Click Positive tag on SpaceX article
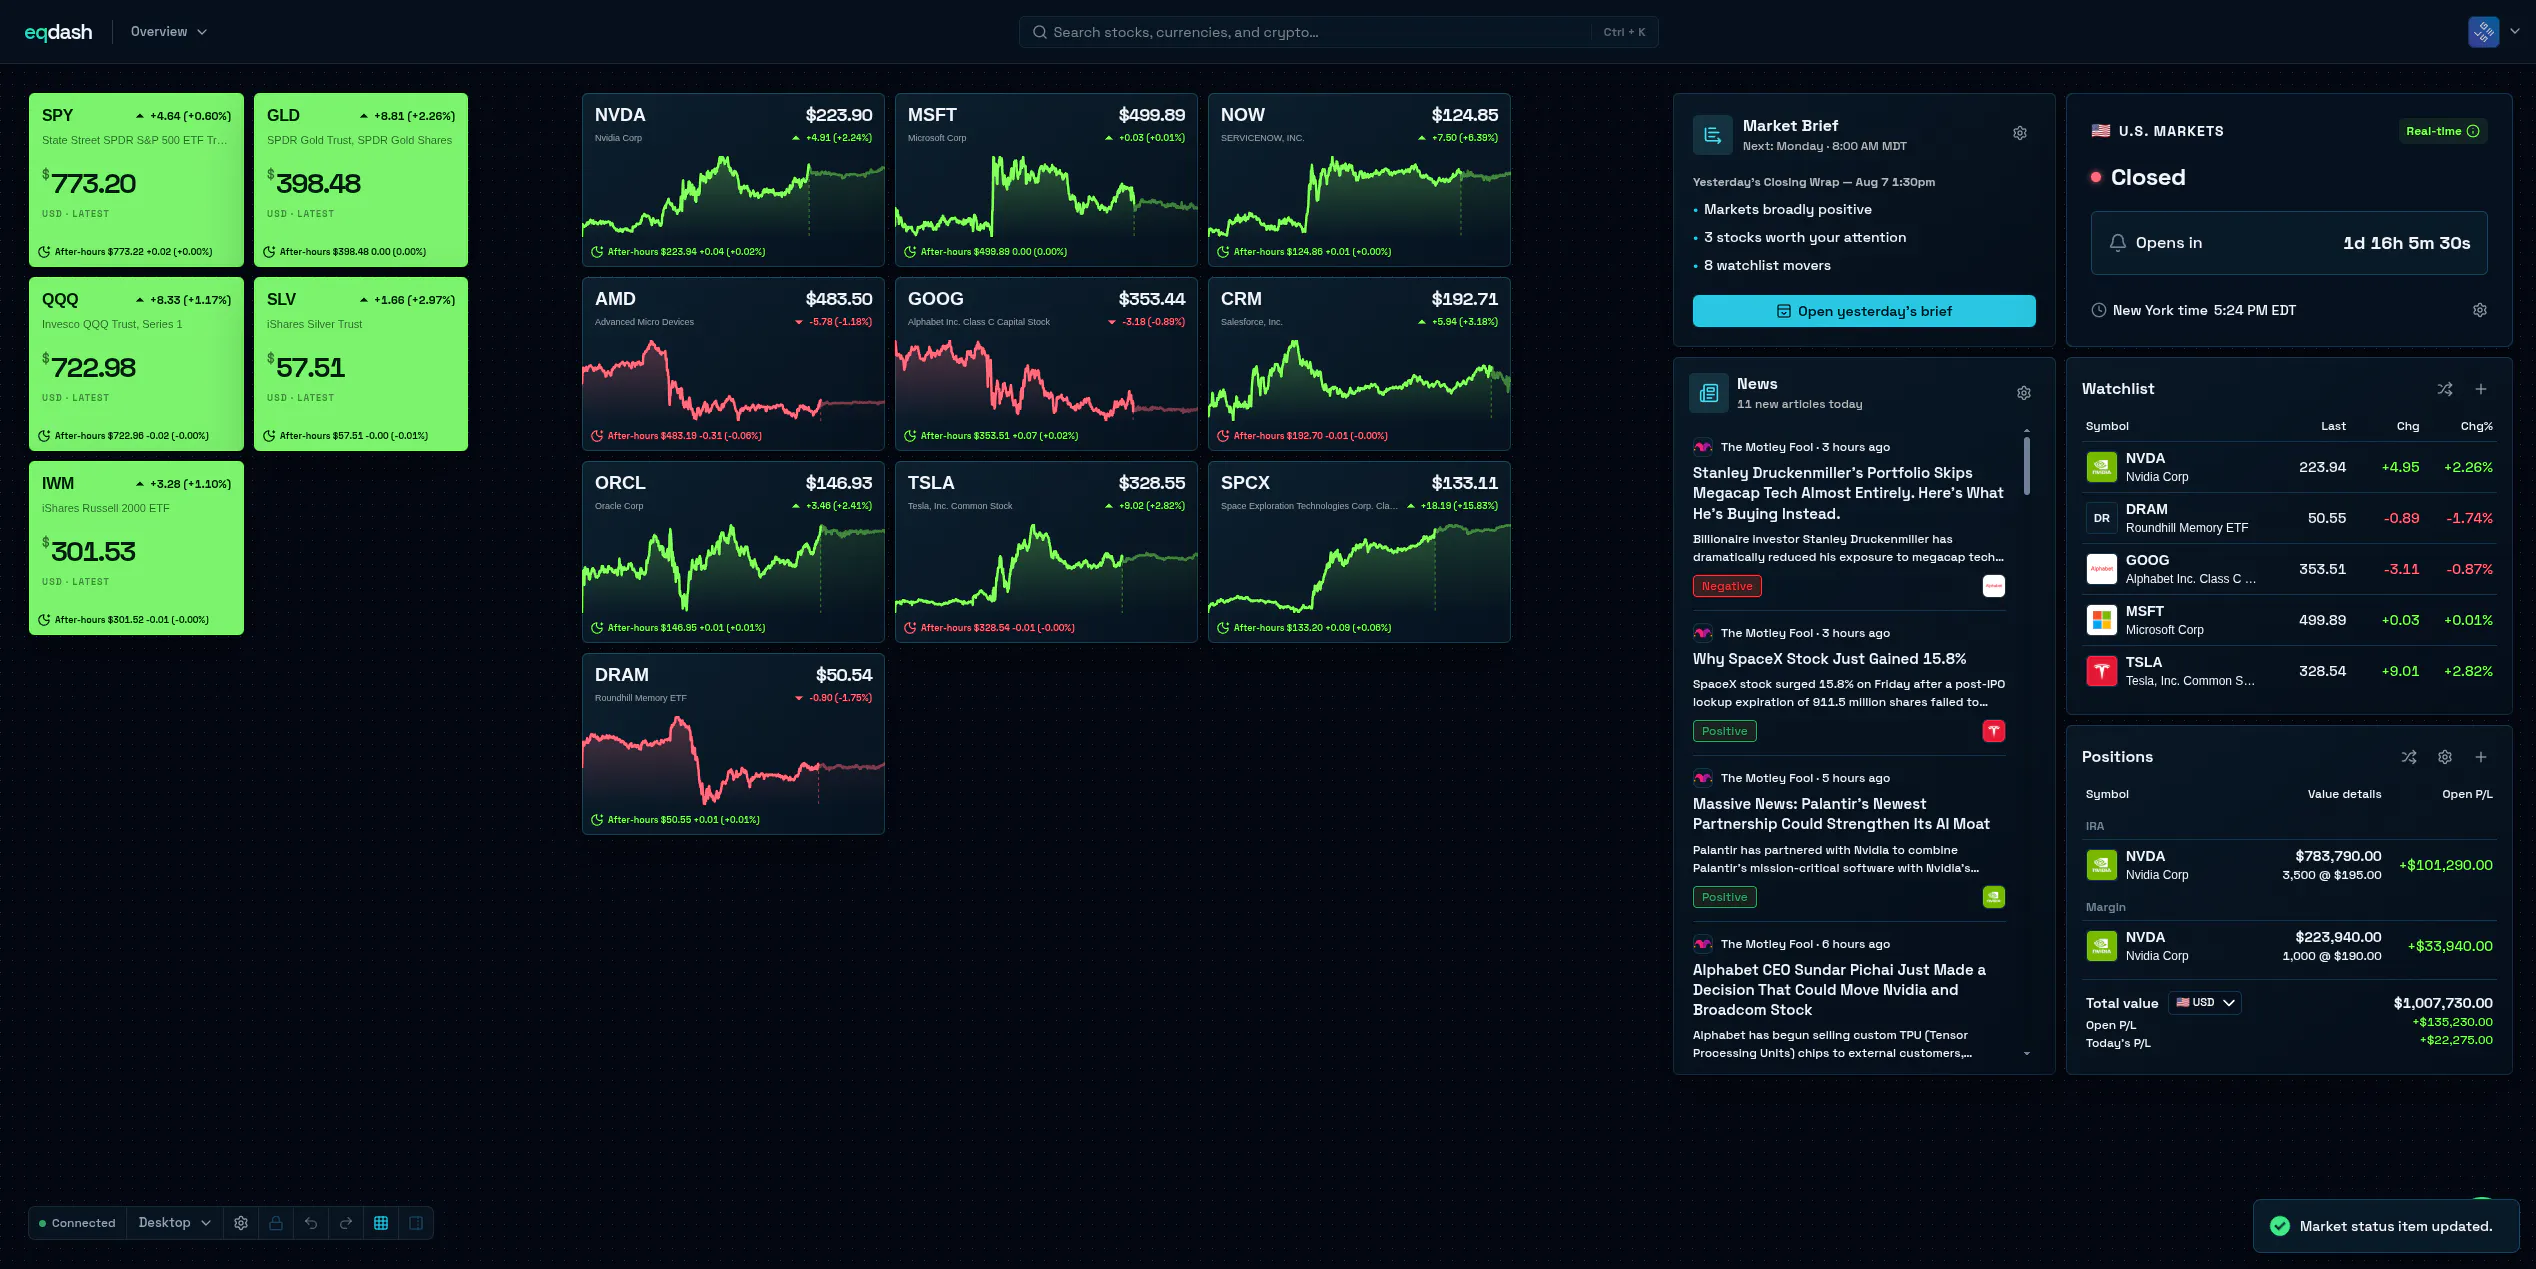This screenshot has width=2536, height=1269. click(x=1724, y=731)
